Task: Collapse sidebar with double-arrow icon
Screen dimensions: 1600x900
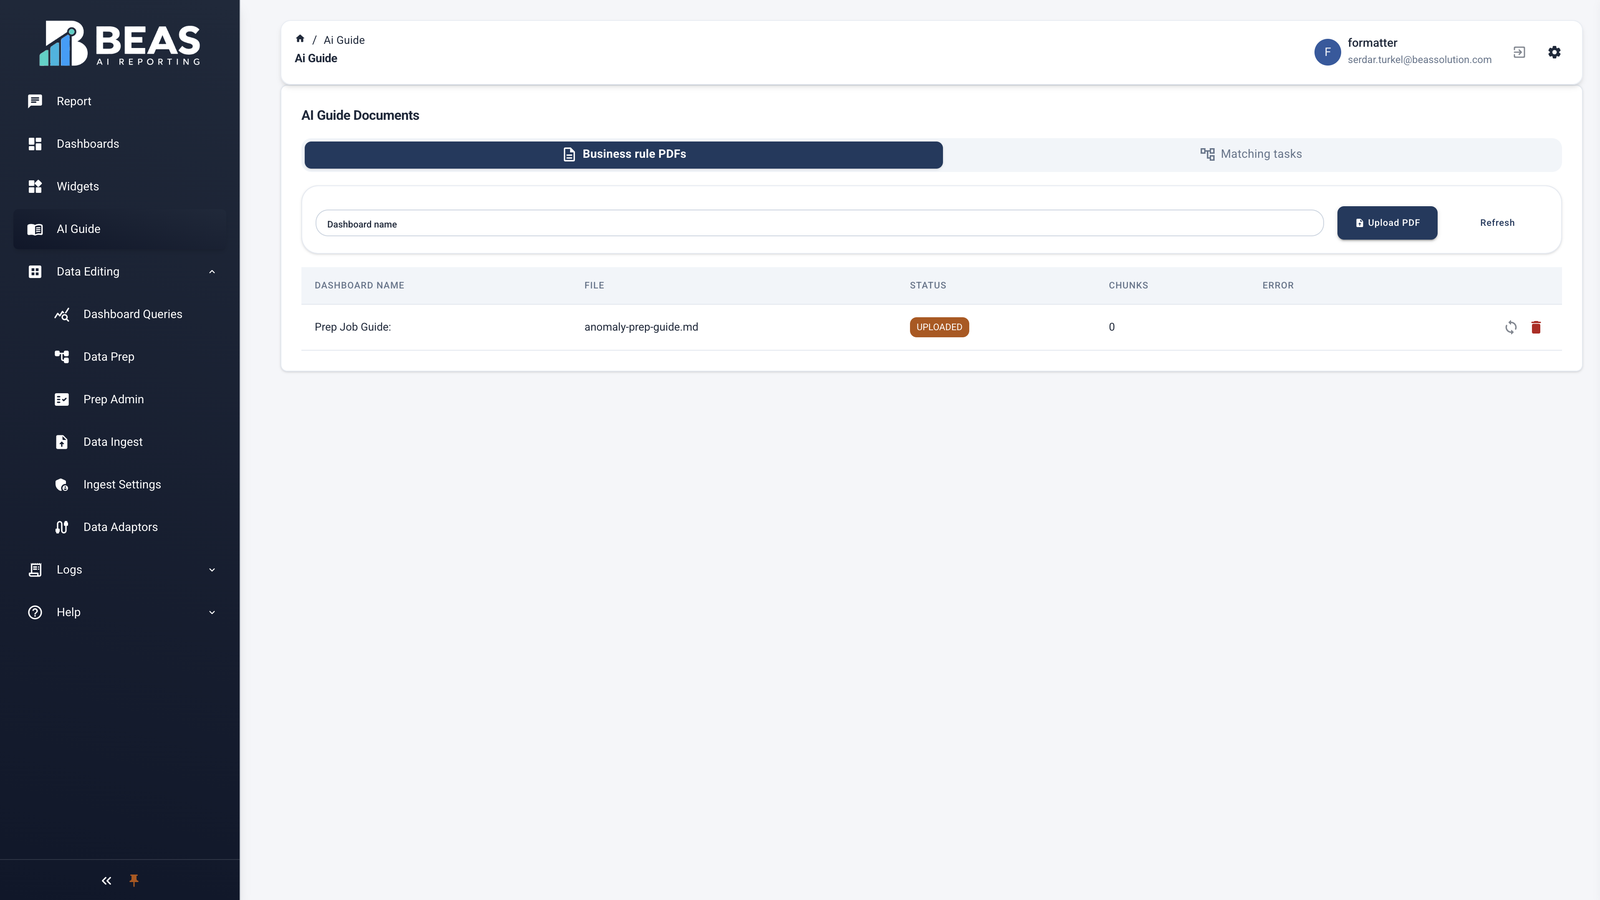Action: click(x=106, y=881)
